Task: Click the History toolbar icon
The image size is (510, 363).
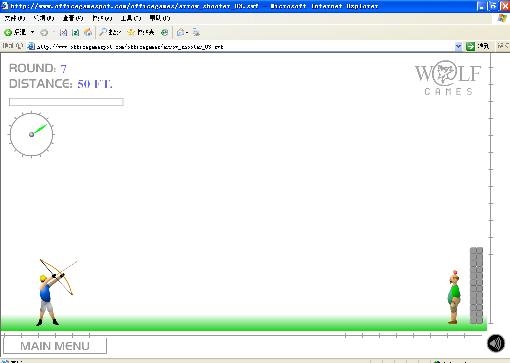Action: tap(164, 32)
